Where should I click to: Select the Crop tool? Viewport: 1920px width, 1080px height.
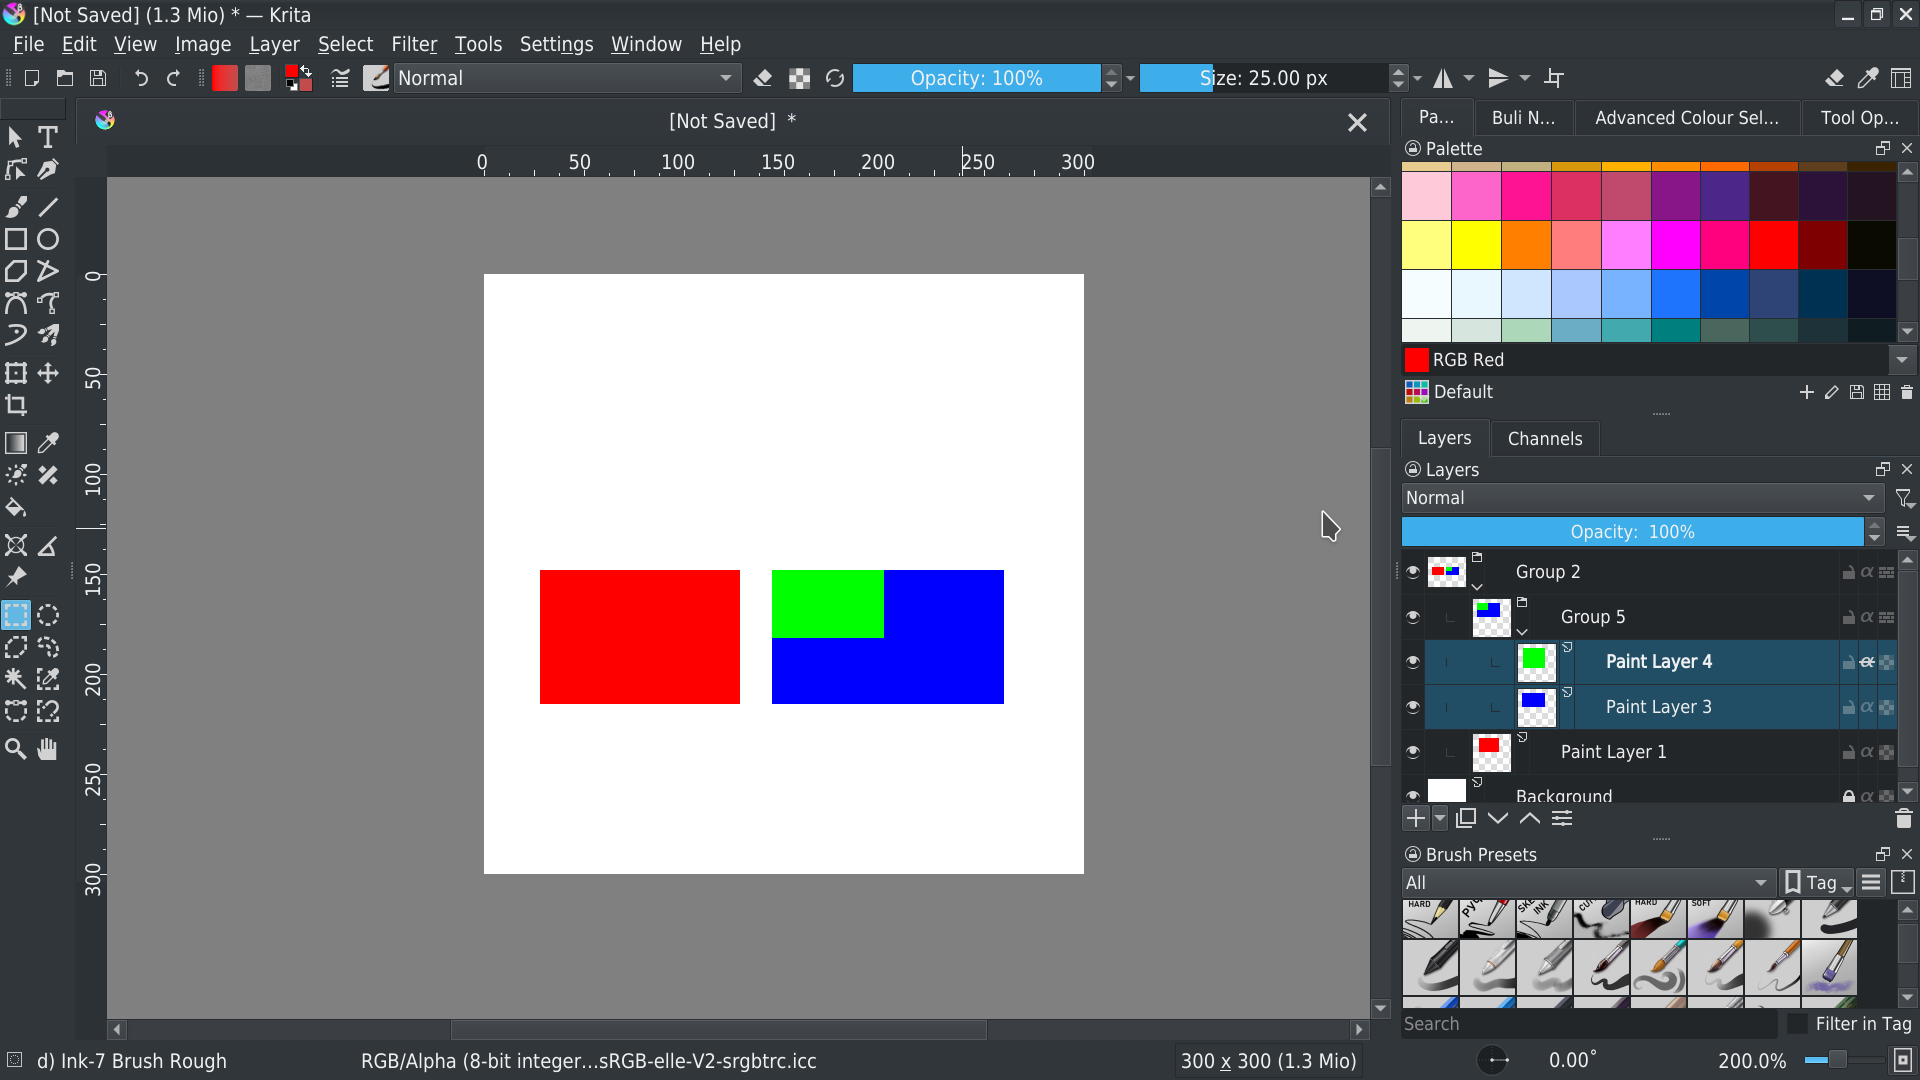click(16, 405)
